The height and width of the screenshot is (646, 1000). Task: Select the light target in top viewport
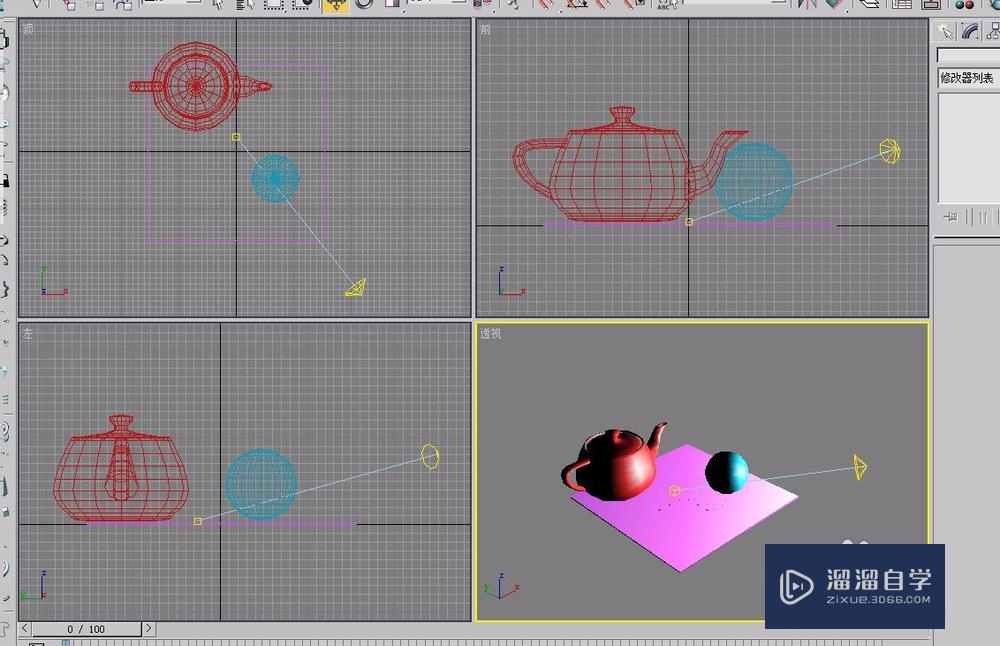pos(236,136)
